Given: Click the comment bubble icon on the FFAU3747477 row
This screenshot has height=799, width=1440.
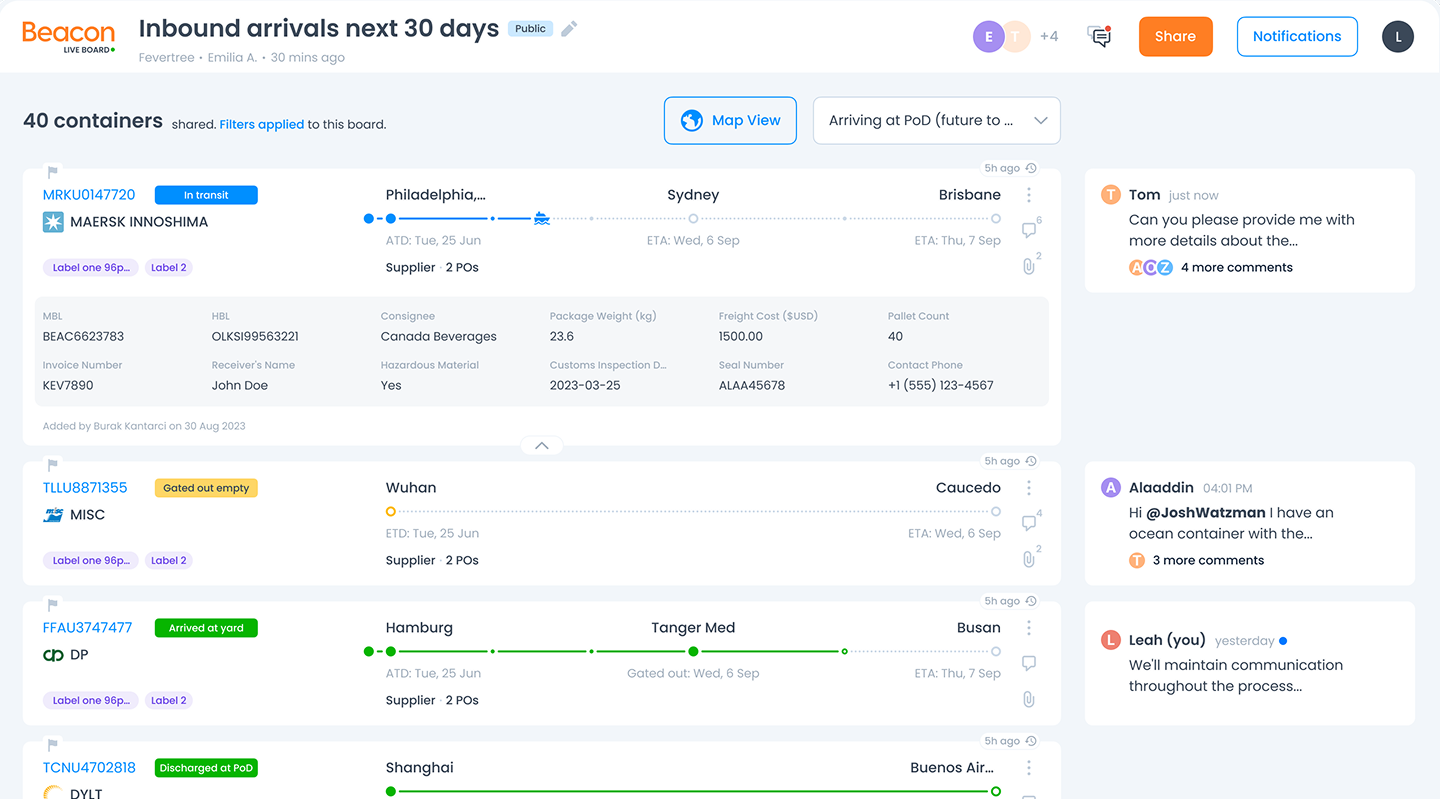Looking at the screenshot, I should (1028, 663).
